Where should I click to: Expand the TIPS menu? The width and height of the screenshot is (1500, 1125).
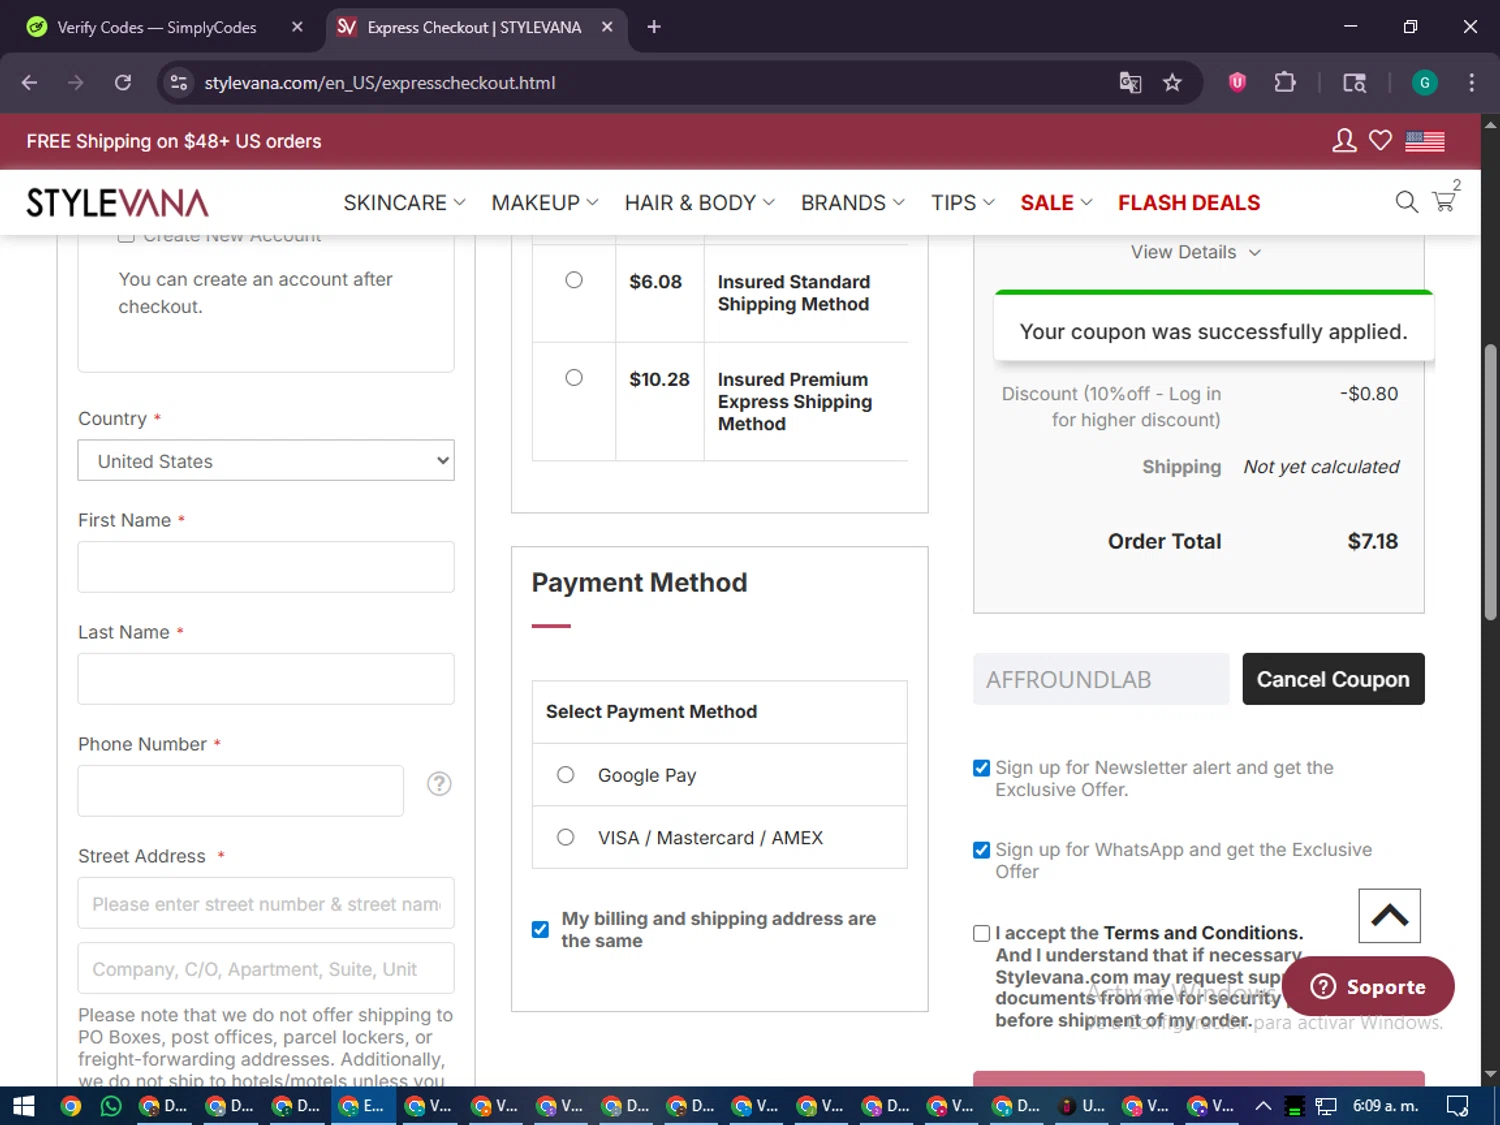963,203
